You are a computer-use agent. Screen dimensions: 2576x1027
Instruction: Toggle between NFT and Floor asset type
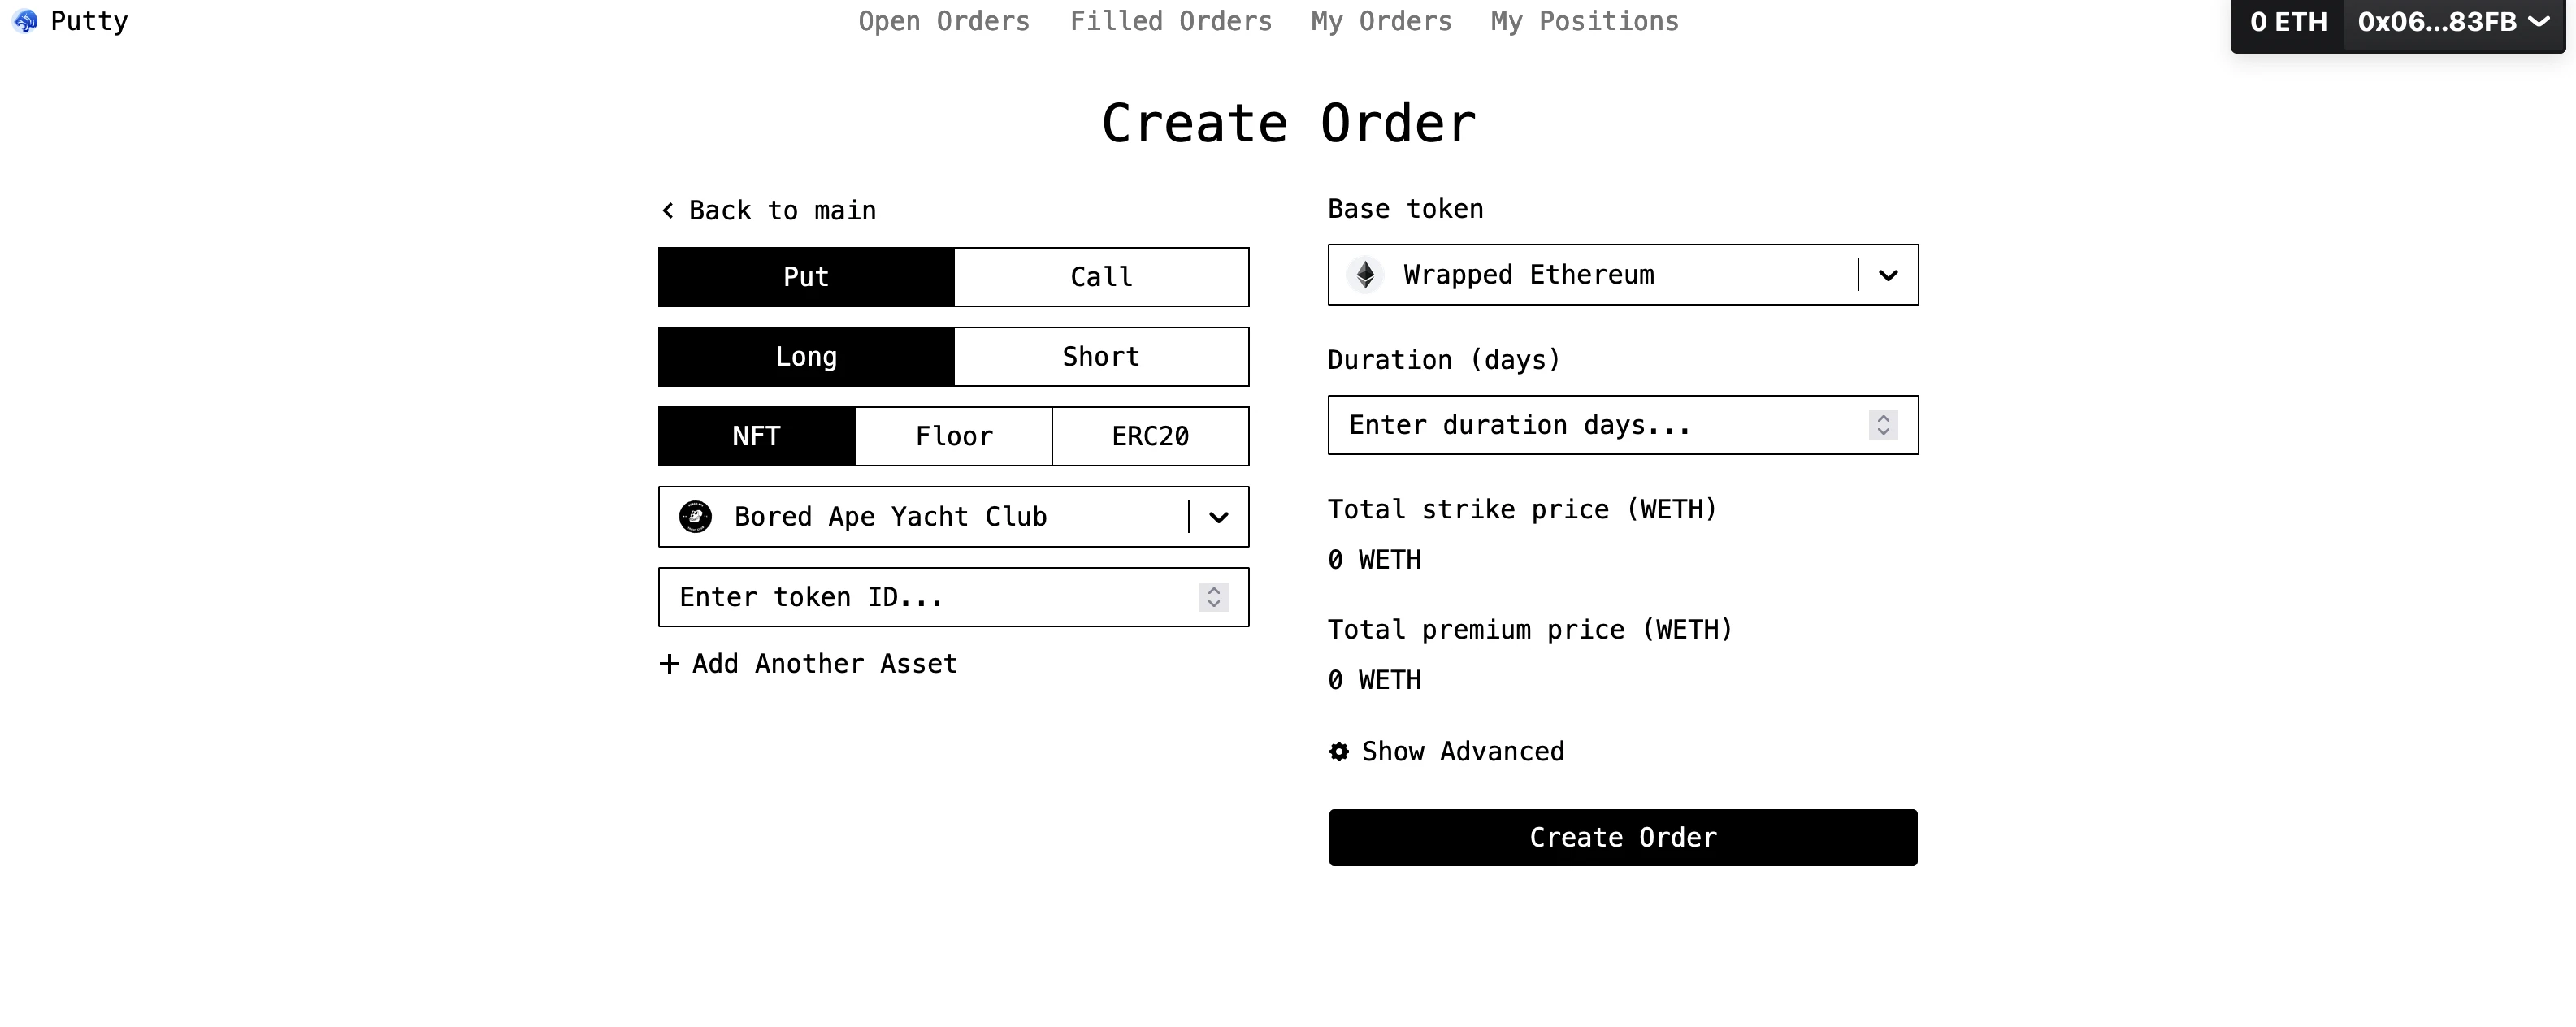(x=952, y=435)
